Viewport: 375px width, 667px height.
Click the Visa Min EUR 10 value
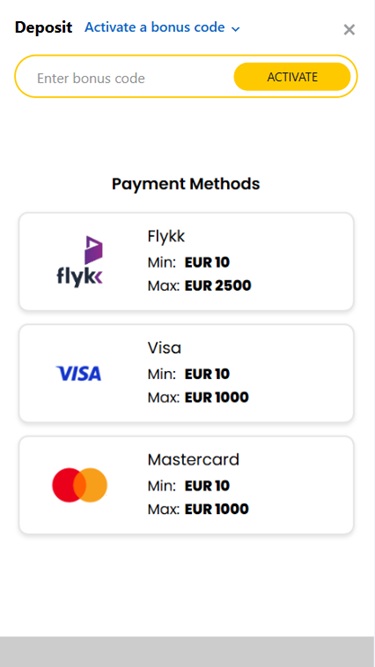[x=207, y=374]
